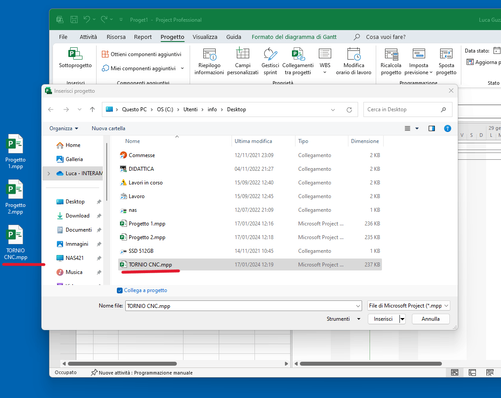
Task: Open the File ribbon tab
Action: click(63, 37)
